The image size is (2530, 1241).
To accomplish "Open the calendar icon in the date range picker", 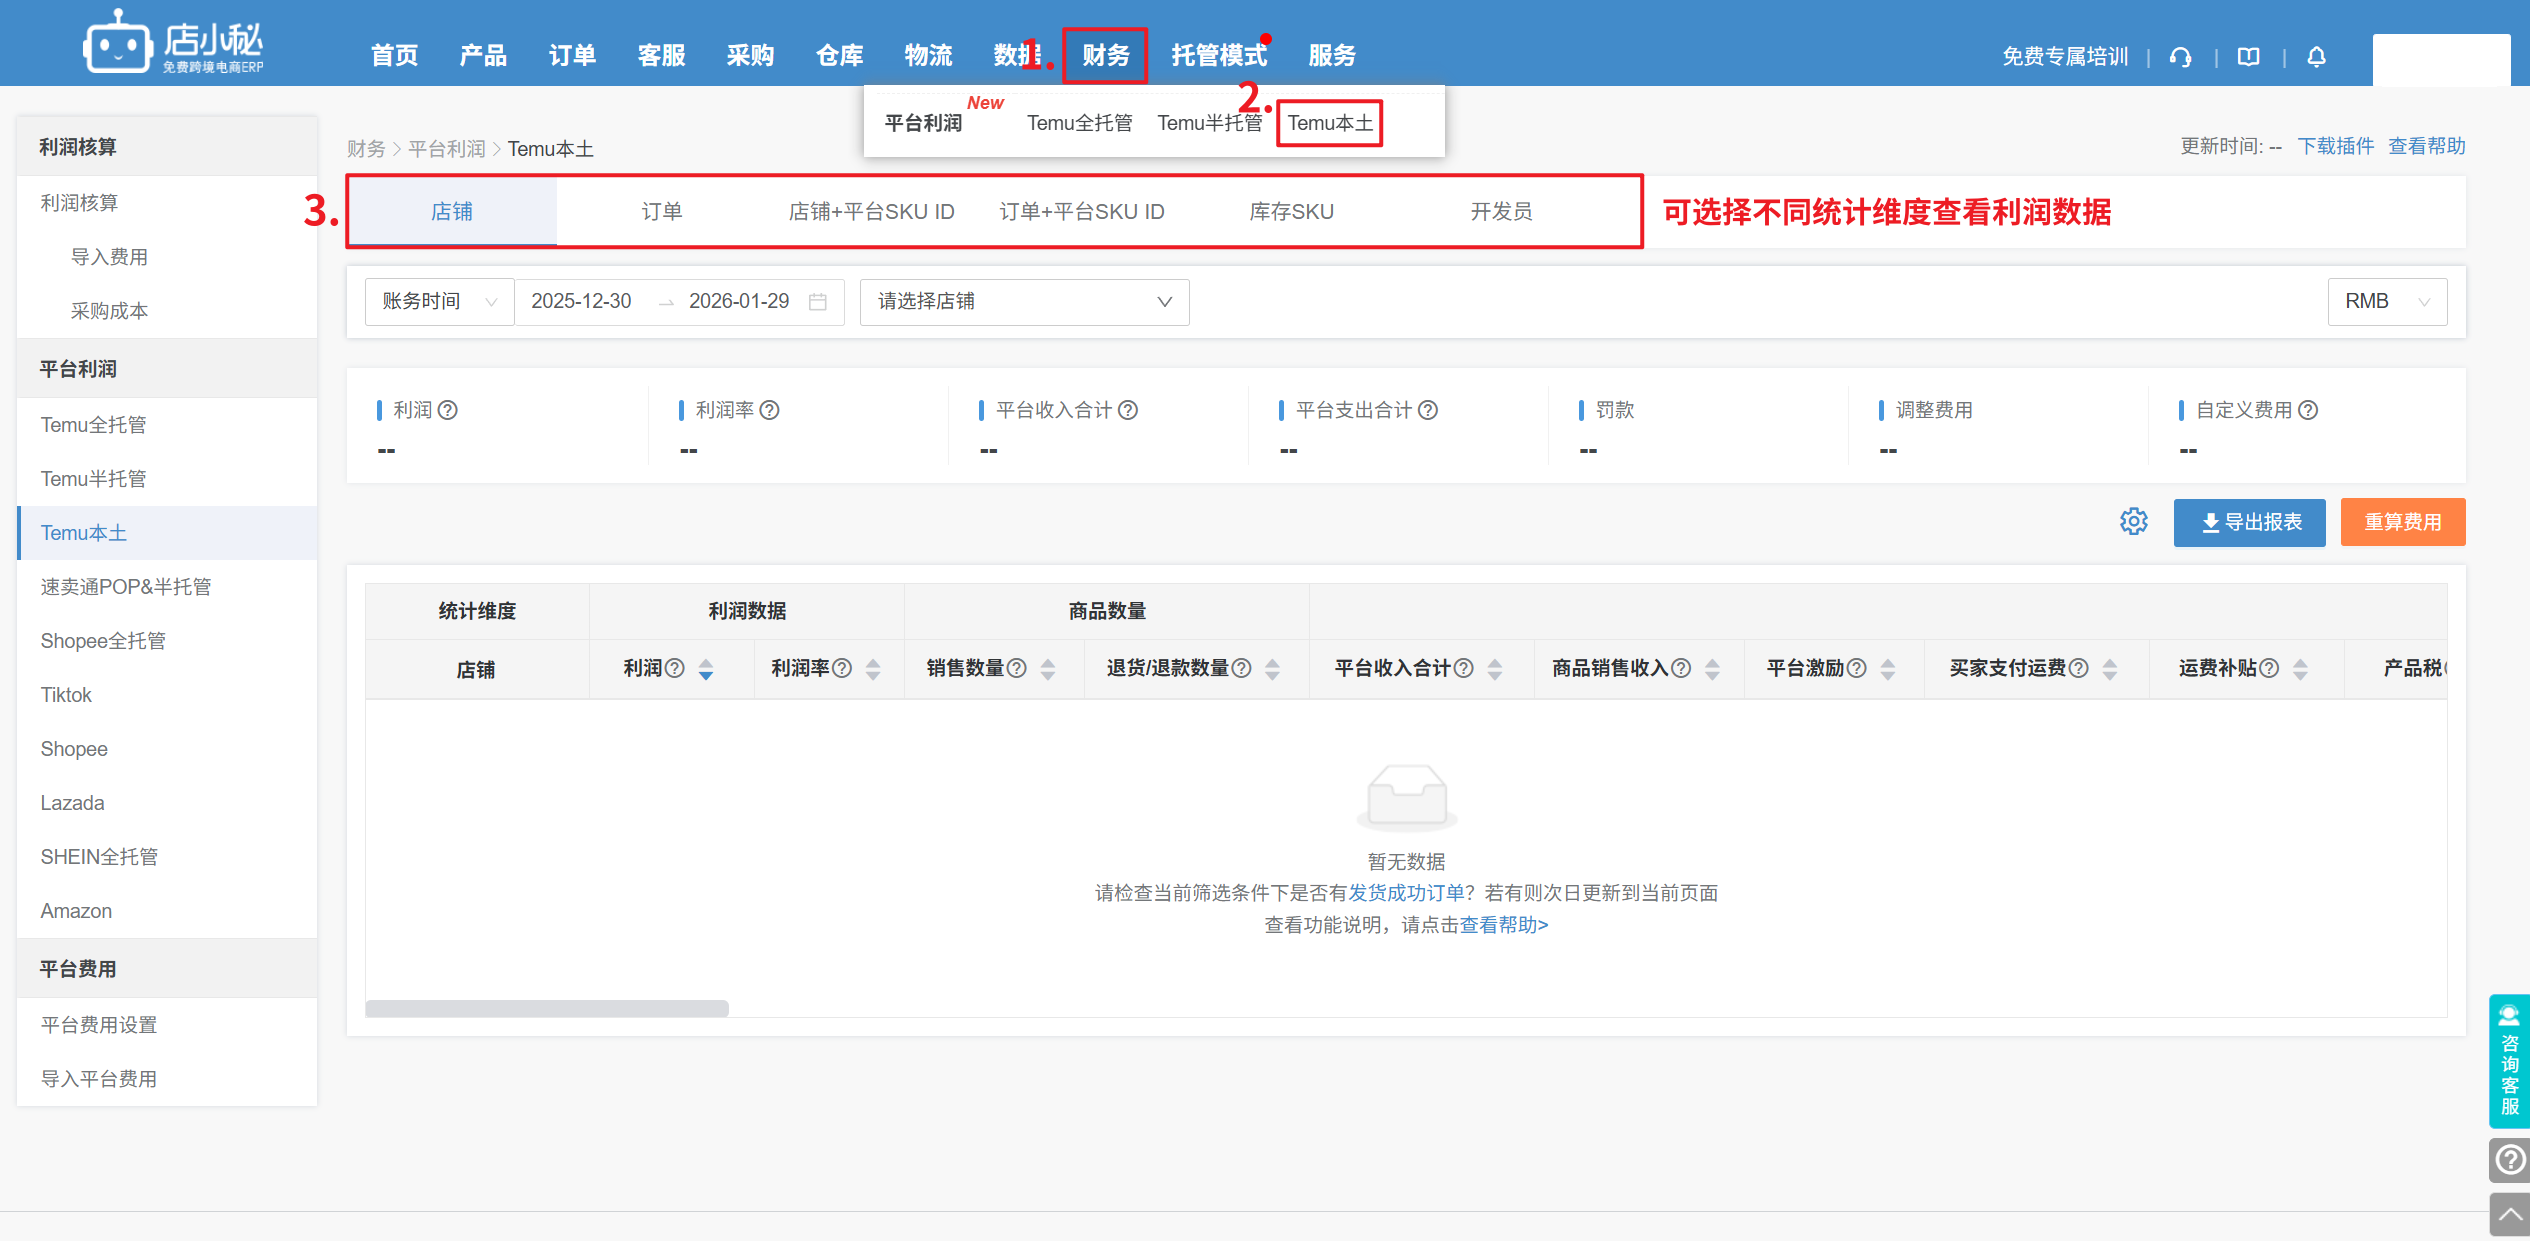I will (817, 301).
